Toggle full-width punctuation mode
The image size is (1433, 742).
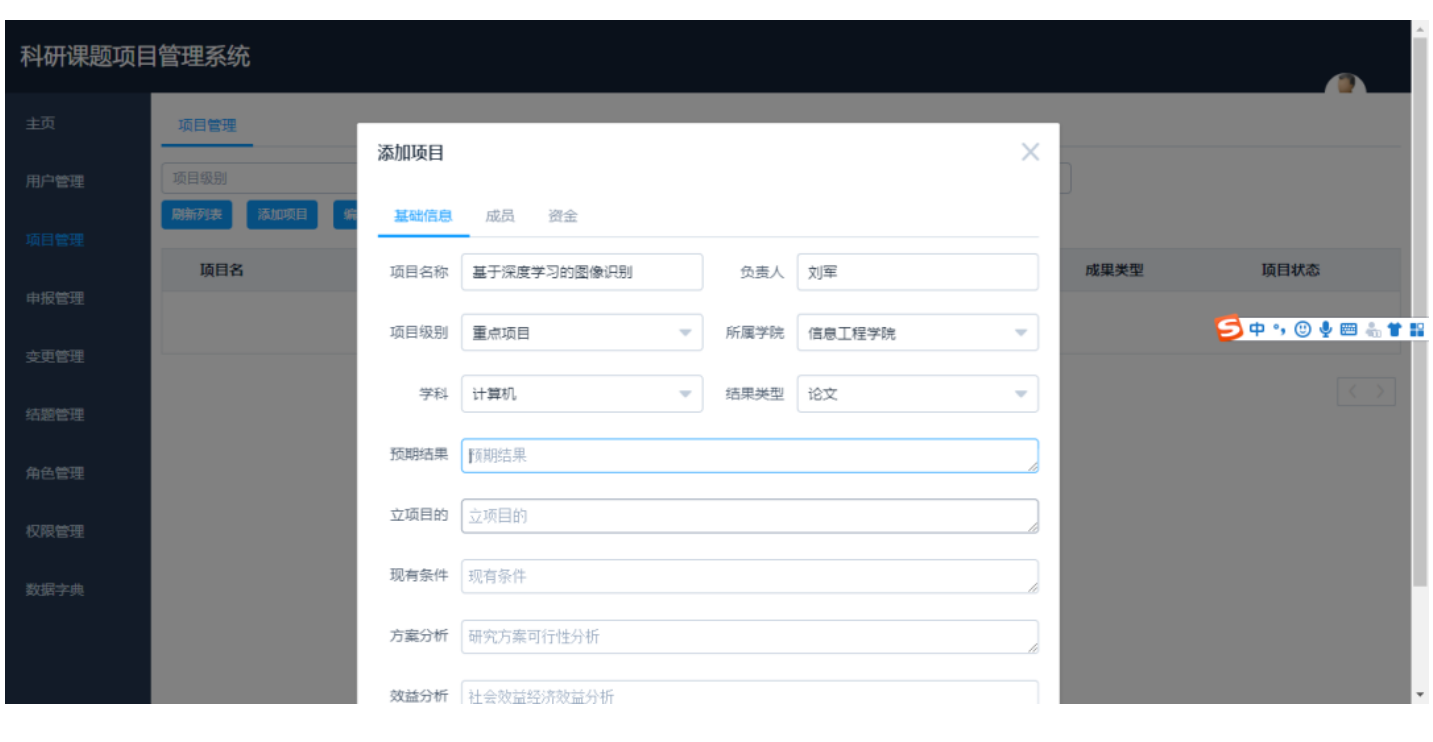click(1280, 328)
